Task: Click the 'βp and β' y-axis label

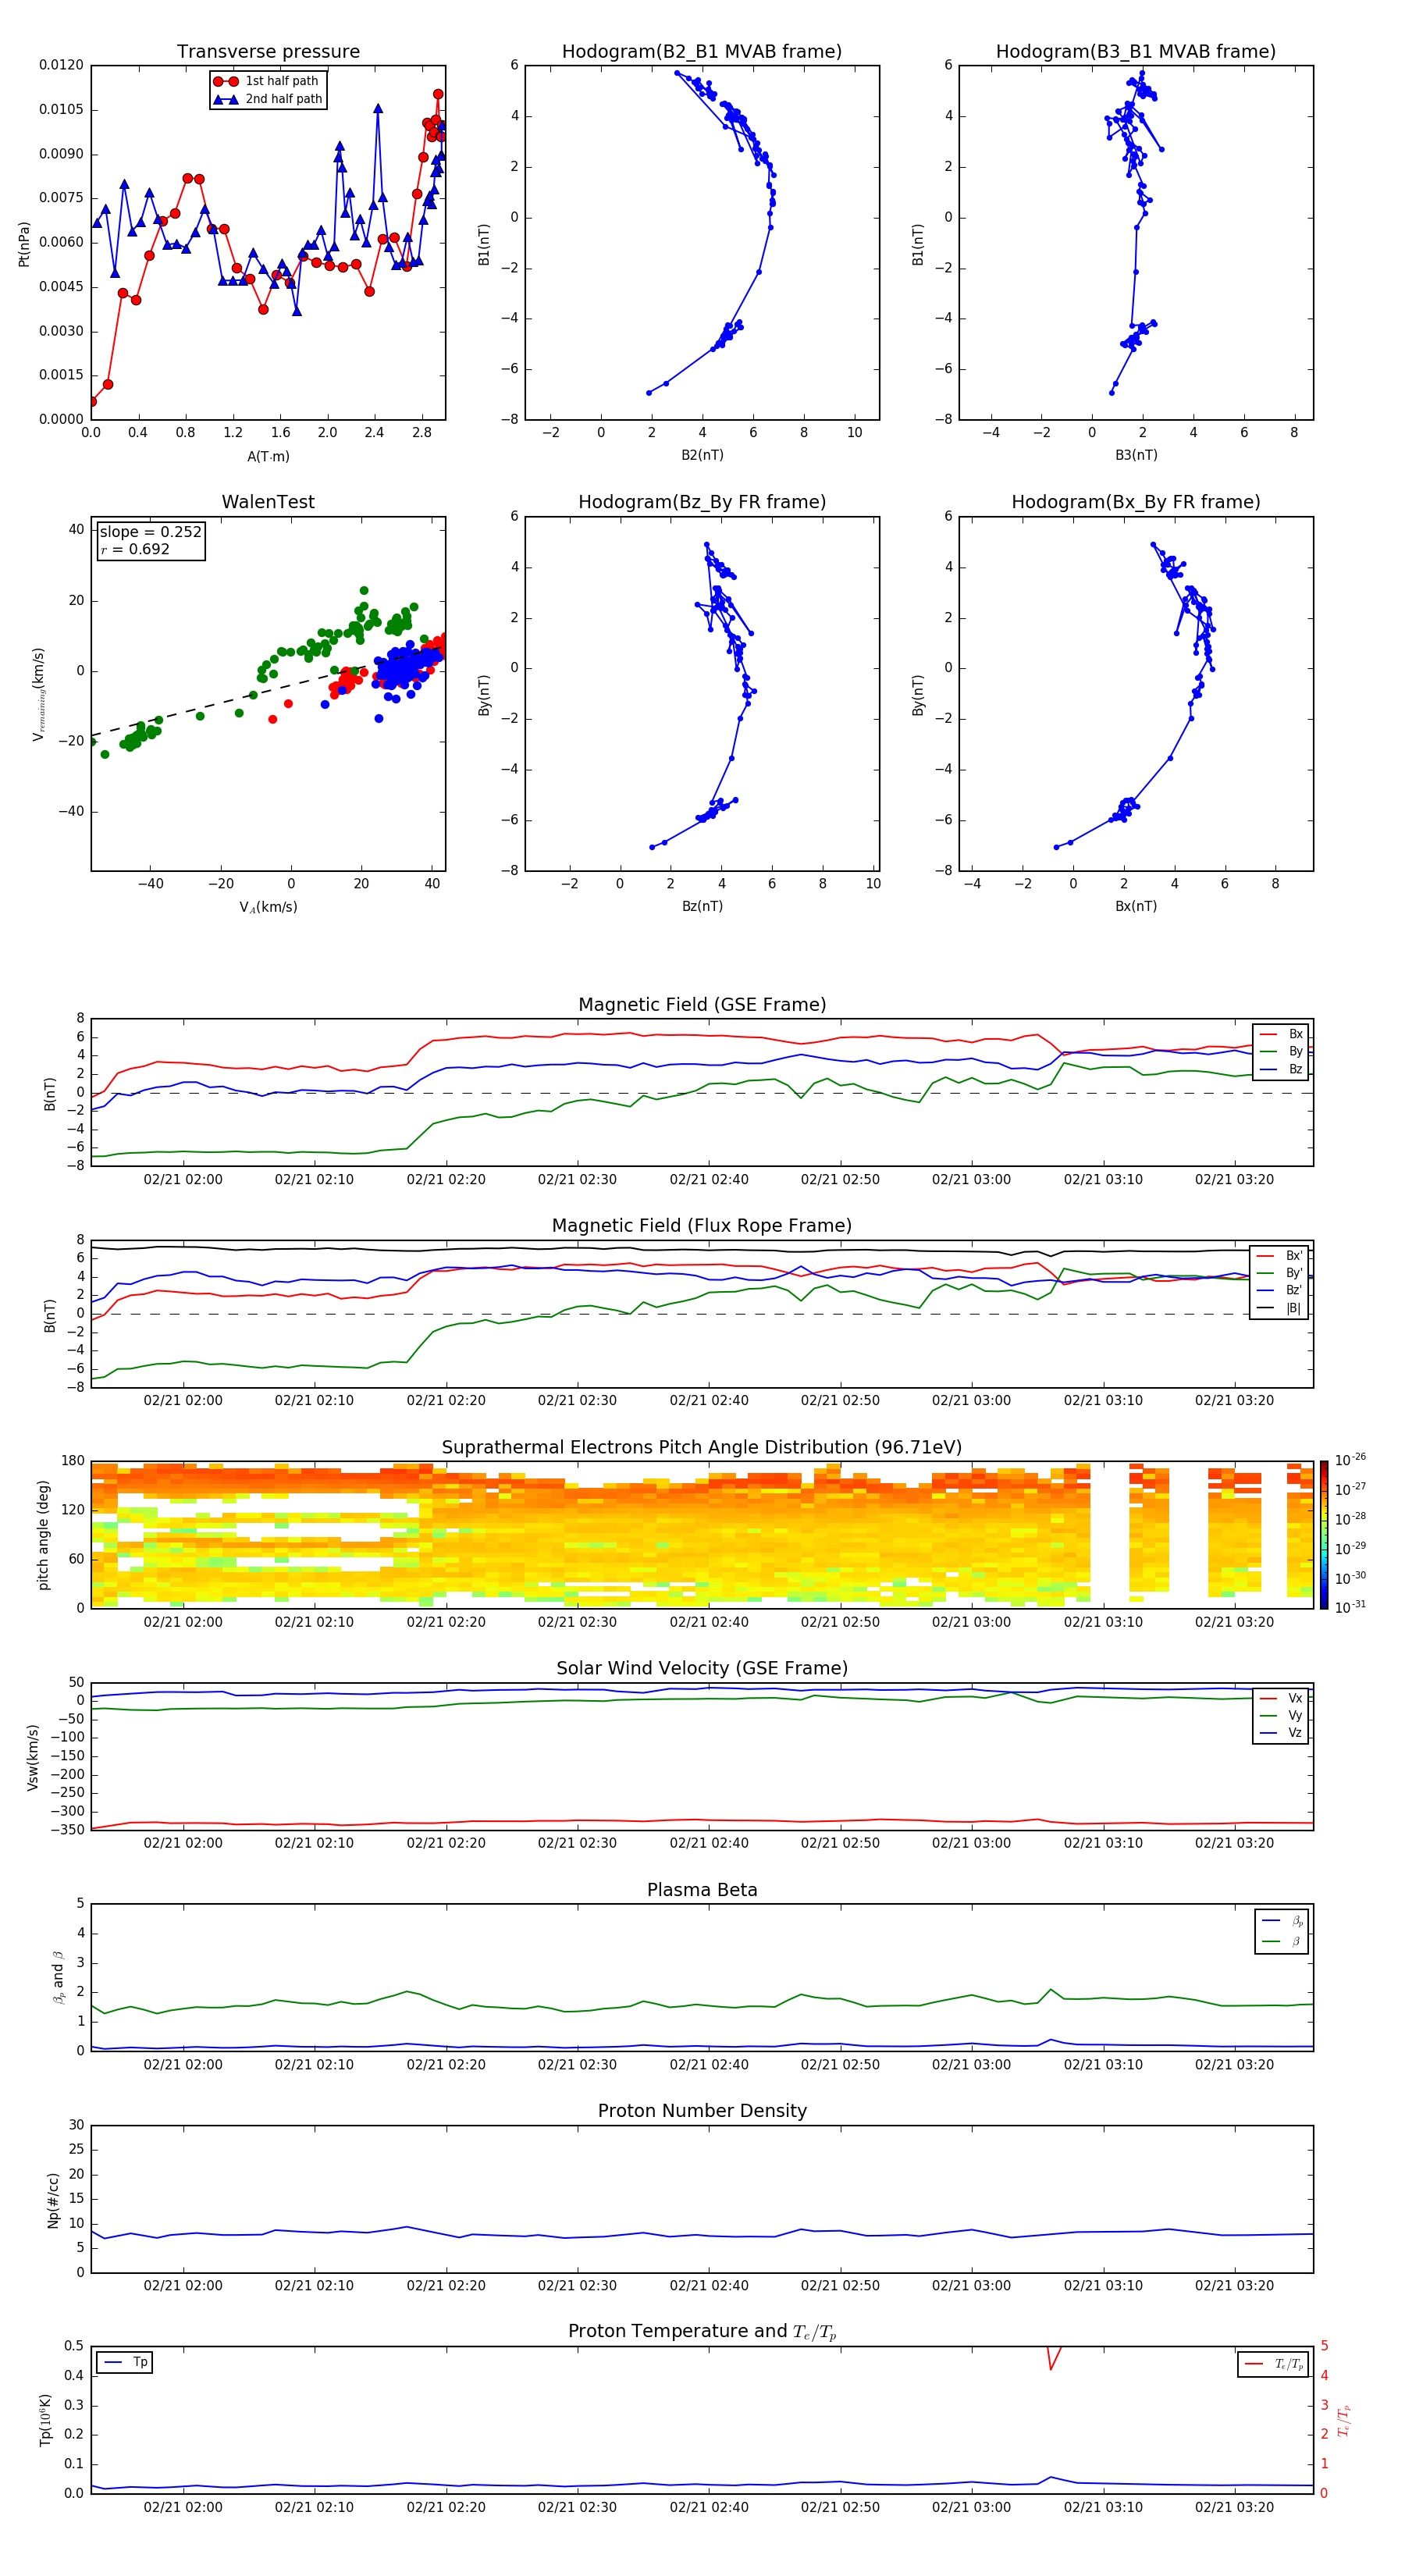Action: point(58,1977)
